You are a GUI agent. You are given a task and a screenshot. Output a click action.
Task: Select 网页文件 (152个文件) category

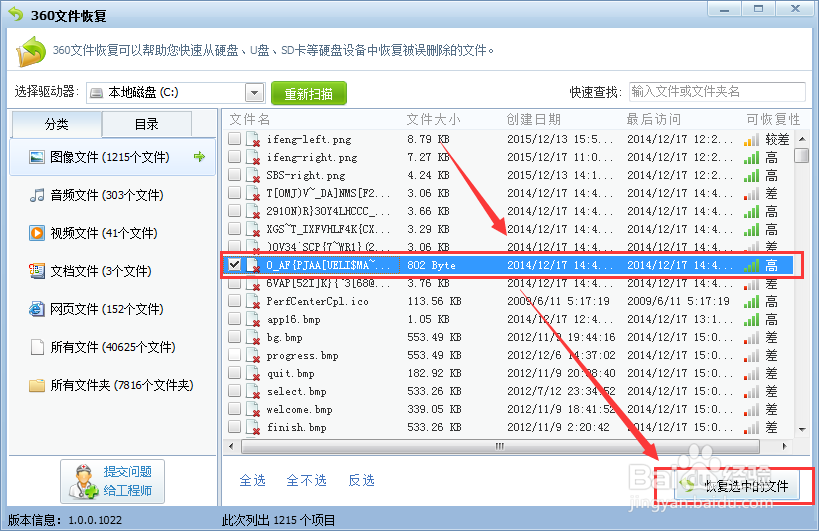pyautogui.click(x=112, y=309)
